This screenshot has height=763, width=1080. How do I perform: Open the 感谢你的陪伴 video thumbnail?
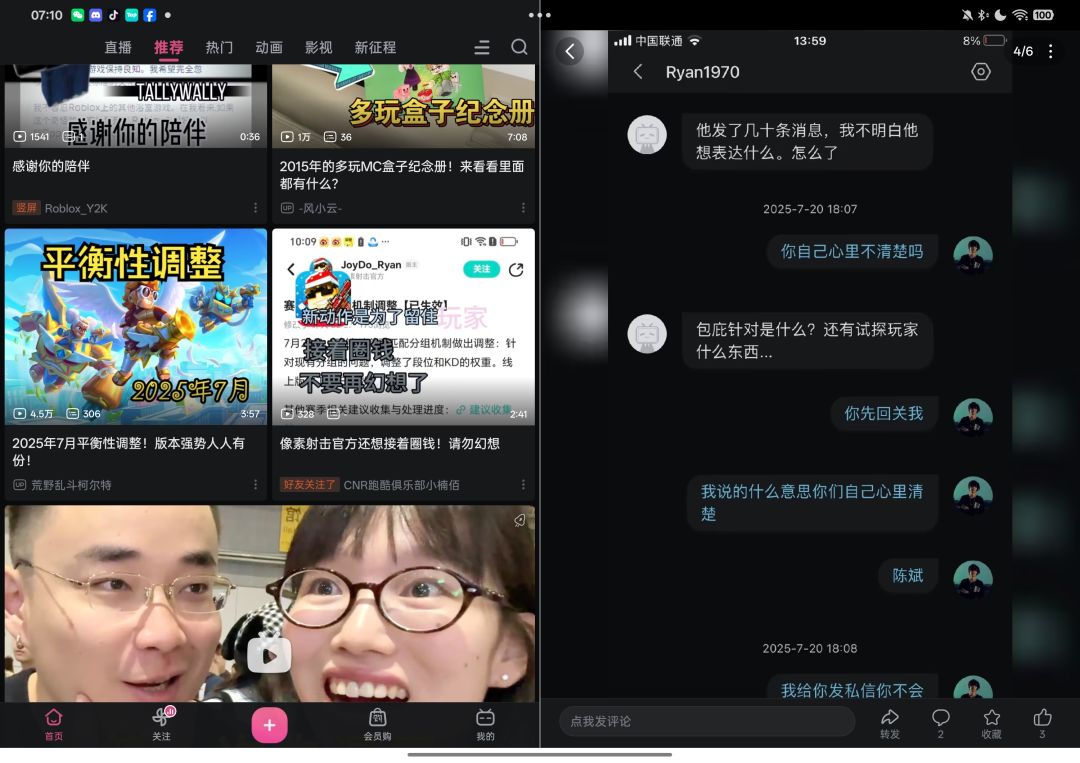[136, 106]
